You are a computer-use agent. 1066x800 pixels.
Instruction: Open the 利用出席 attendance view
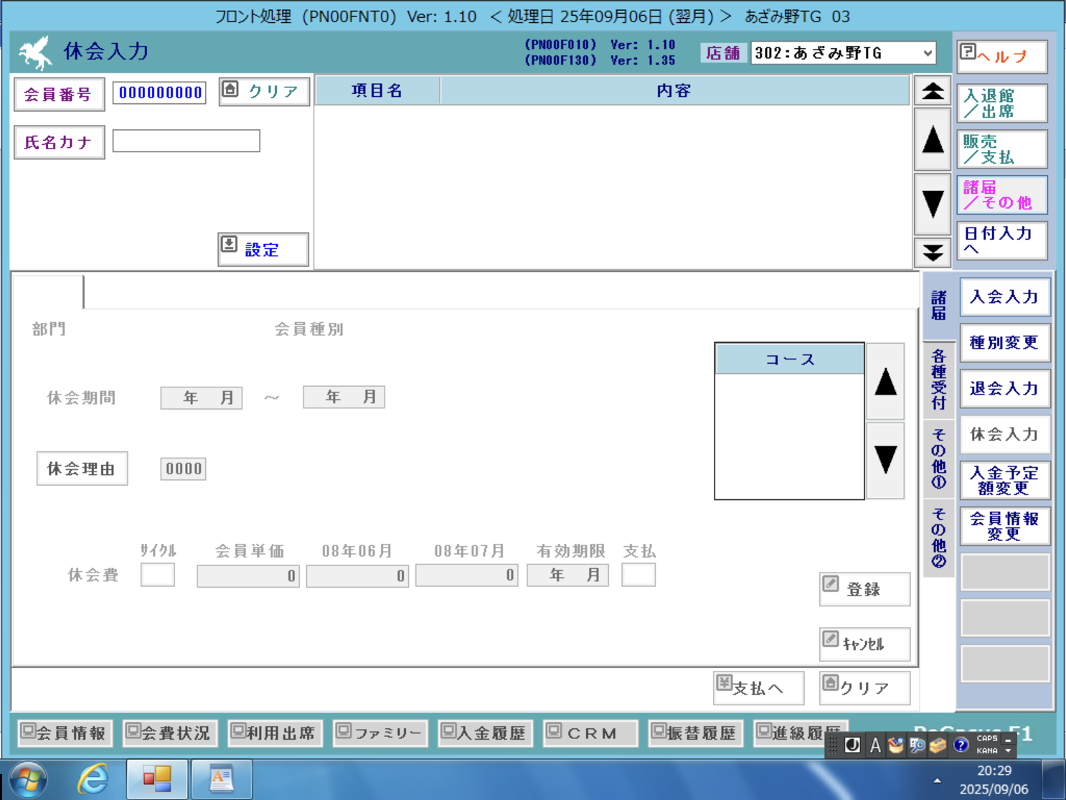274,733
